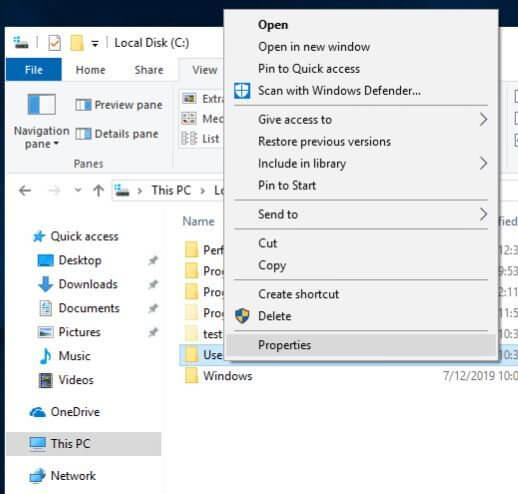Open the File tab
Screen dimensions: 518x494
tap(34, 70)
